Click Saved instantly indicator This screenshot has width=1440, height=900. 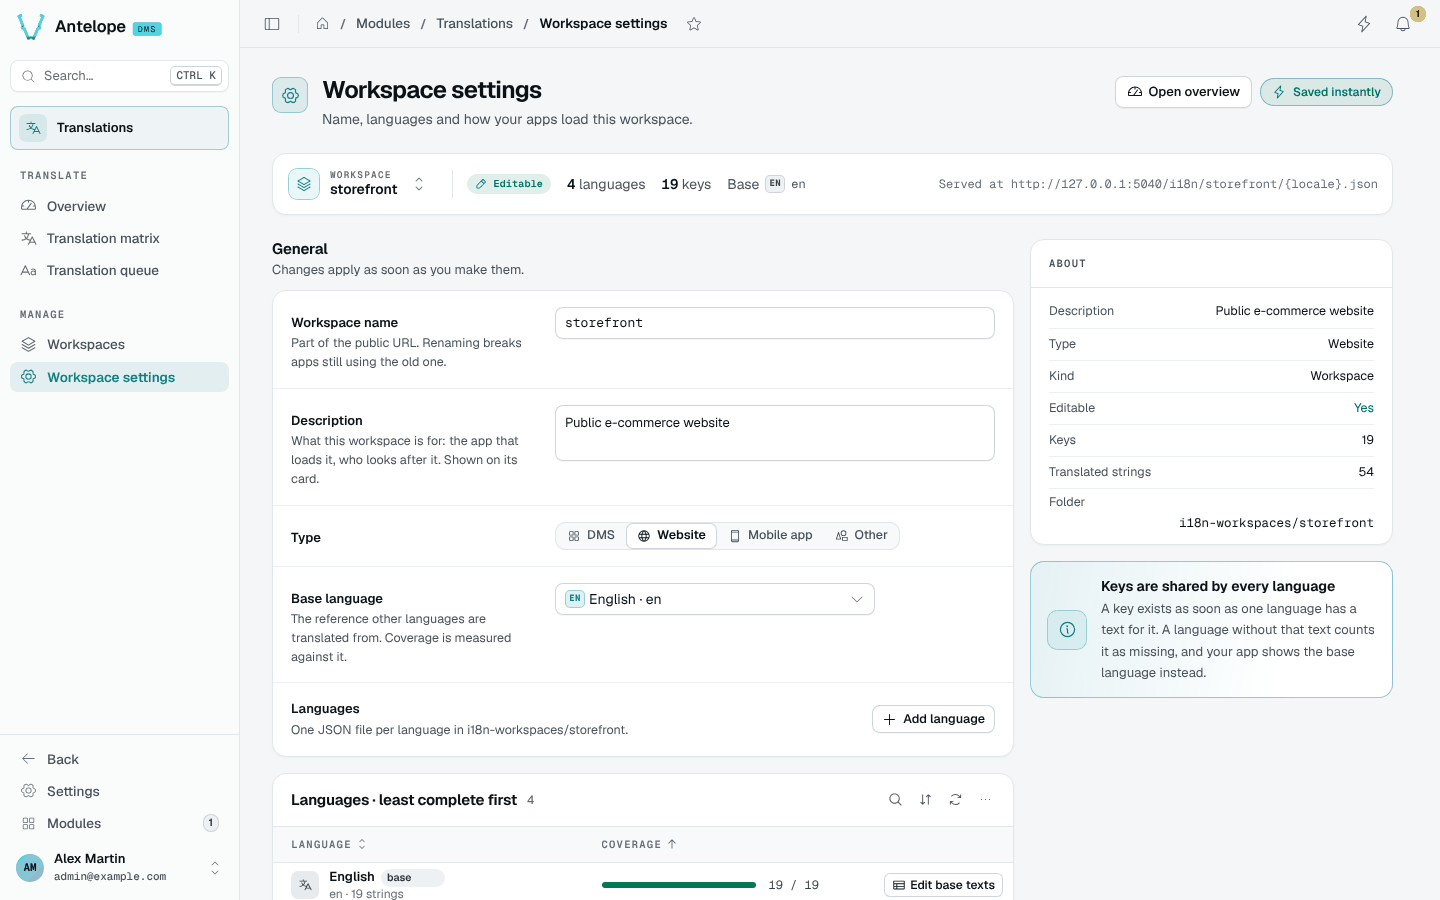tap(1326, 92)
